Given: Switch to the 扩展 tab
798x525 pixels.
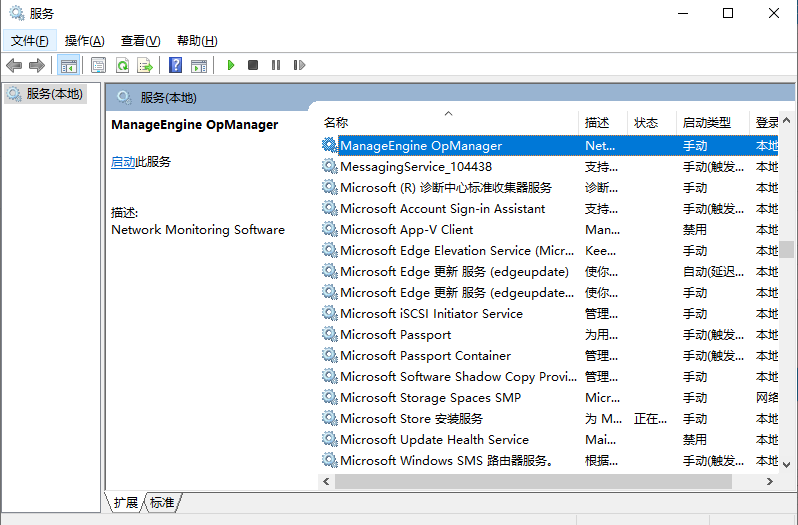Looking at the screenshot, I should click(125, 503).
